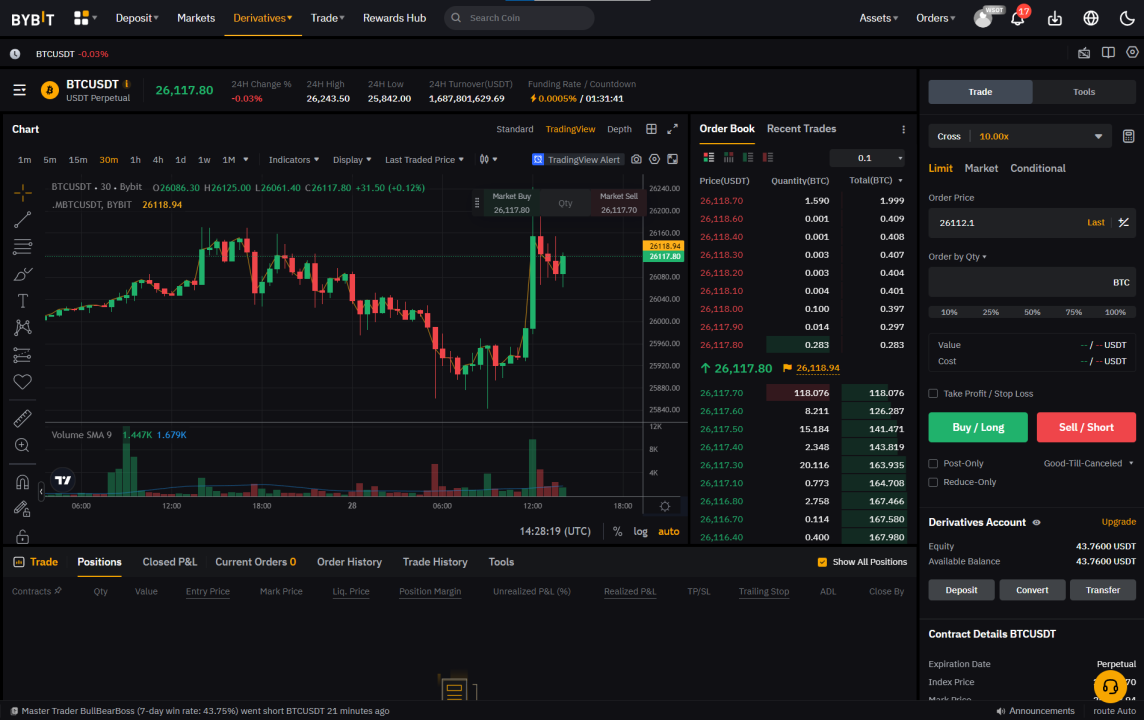Enable Reduce-Only checkbox
The image size is (1144, 720).
click(x=933, y=481)
